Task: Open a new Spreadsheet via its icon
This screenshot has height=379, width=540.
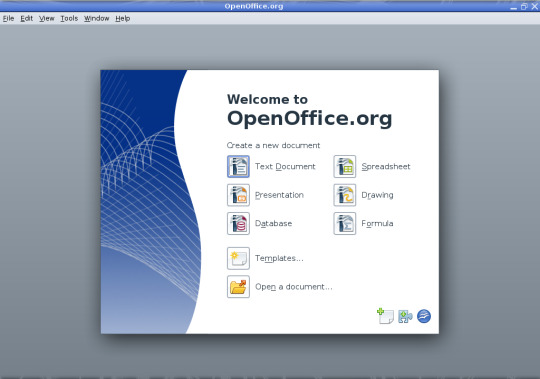Action: 344,167
